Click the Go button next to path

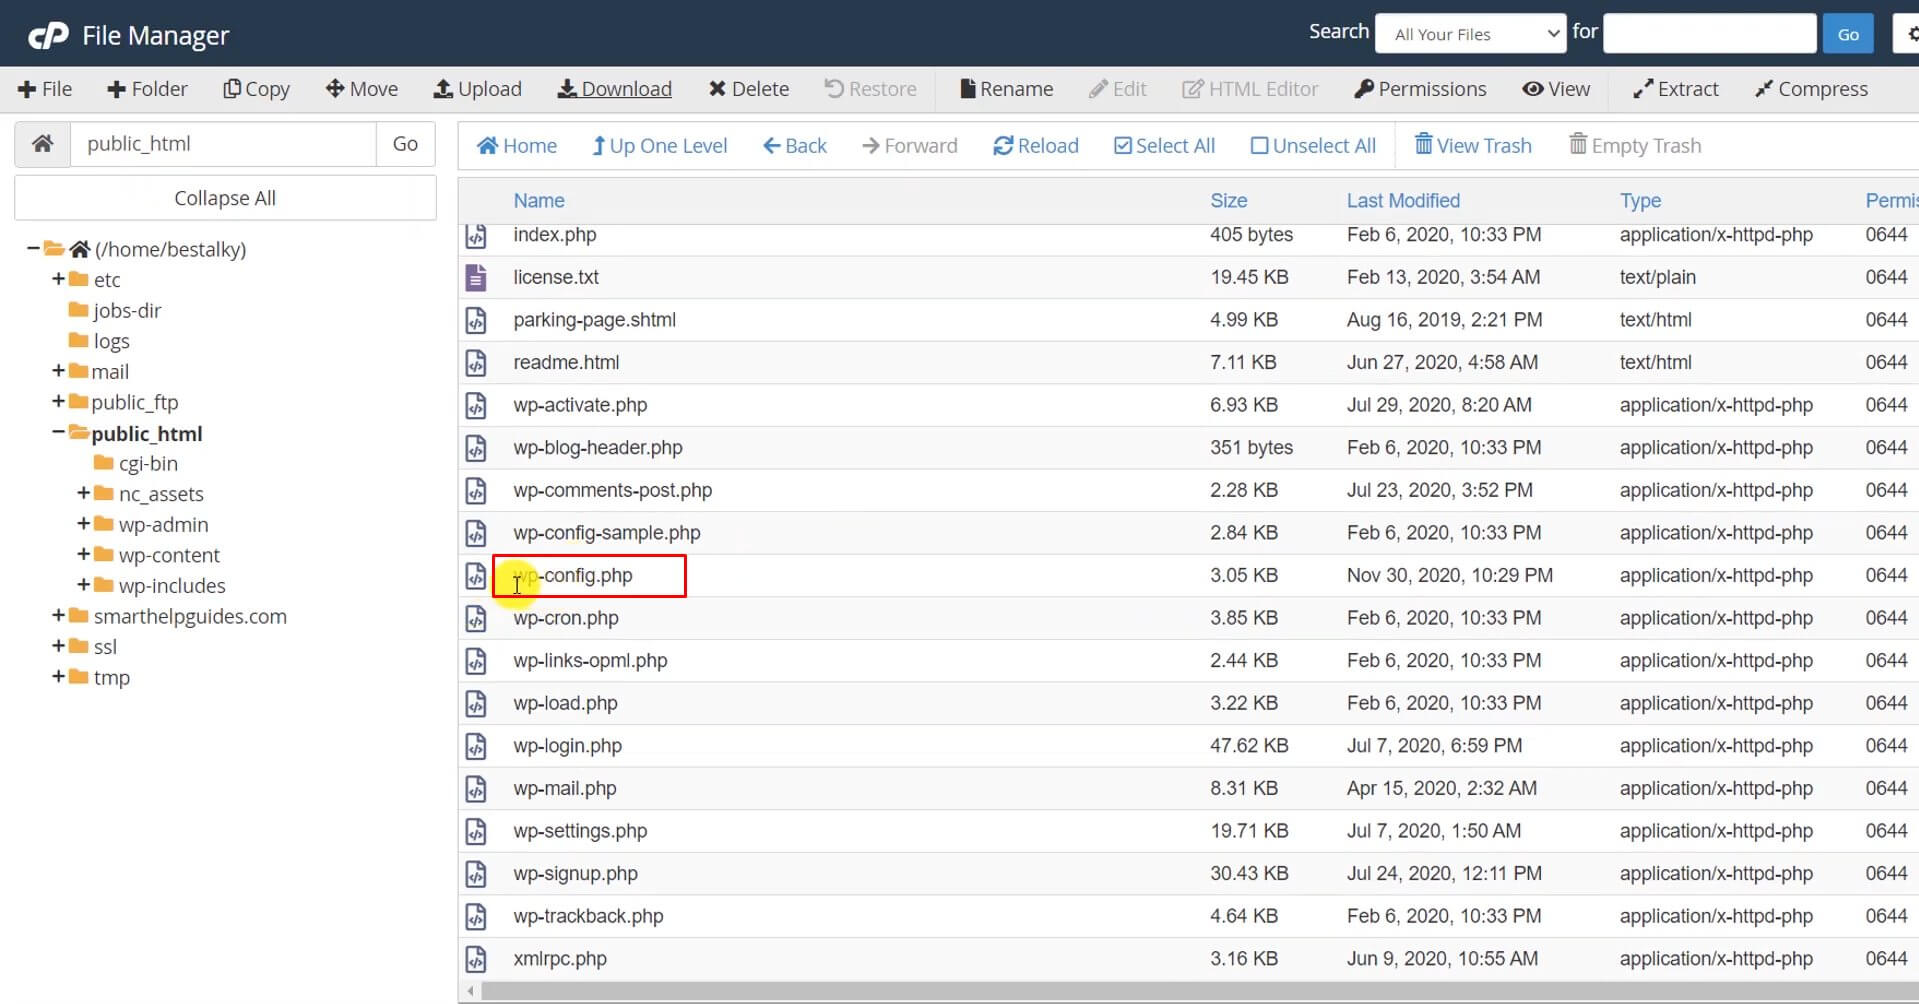(405, 144)
